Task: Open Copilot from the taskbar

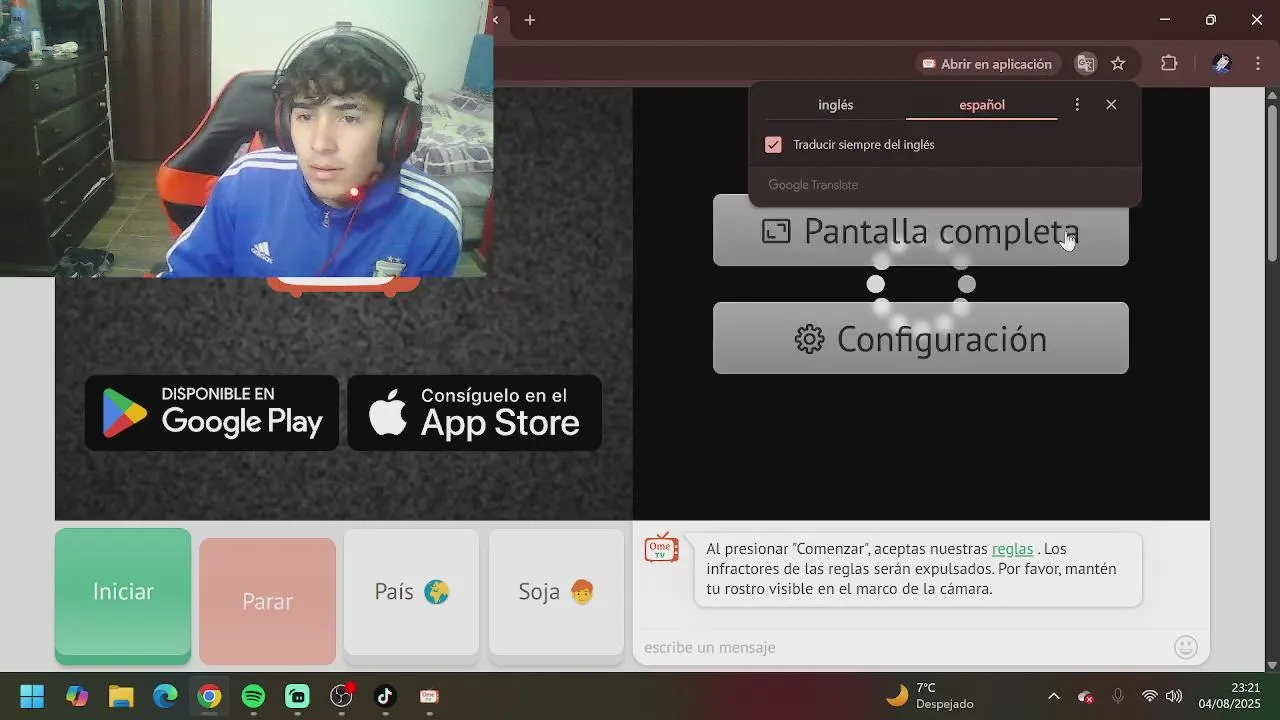Action: (77, 696)
